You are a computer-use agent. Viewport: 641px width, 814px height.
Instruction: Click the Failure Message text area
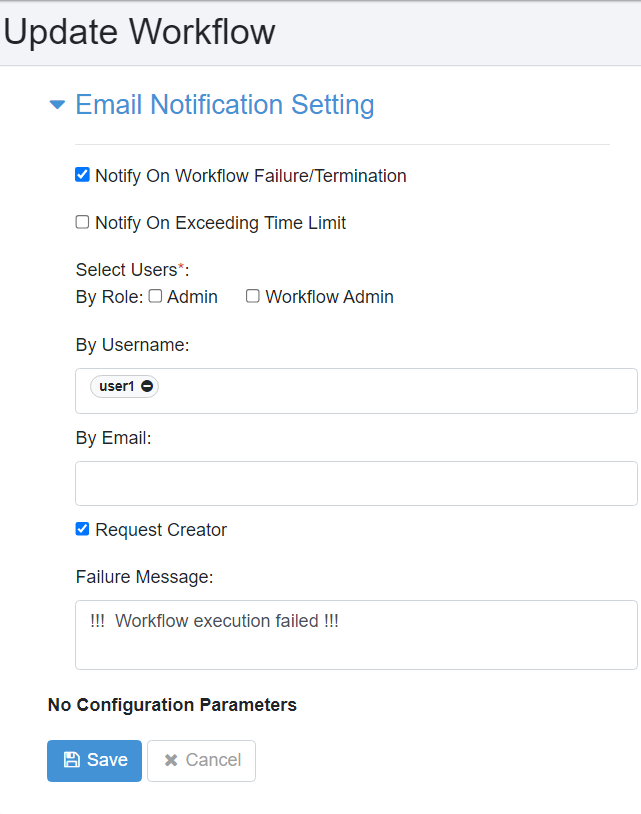(x=356, y=635)
